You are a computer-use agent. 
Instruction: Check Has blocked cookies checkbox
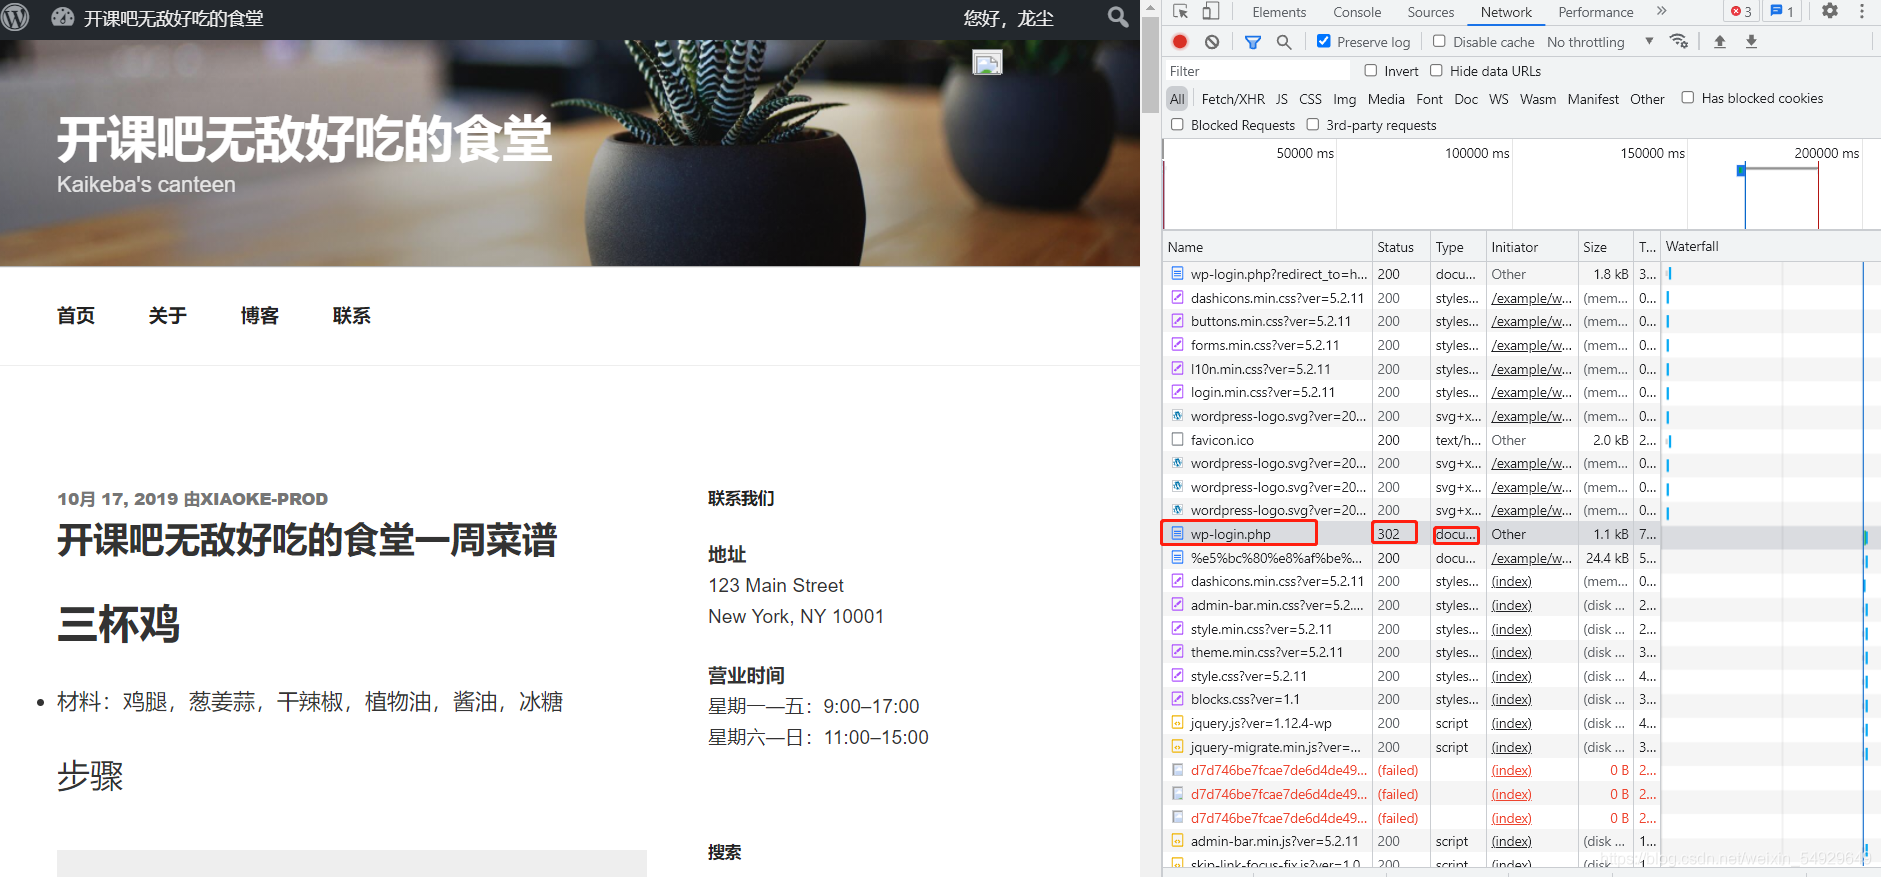pos(1688,97)
